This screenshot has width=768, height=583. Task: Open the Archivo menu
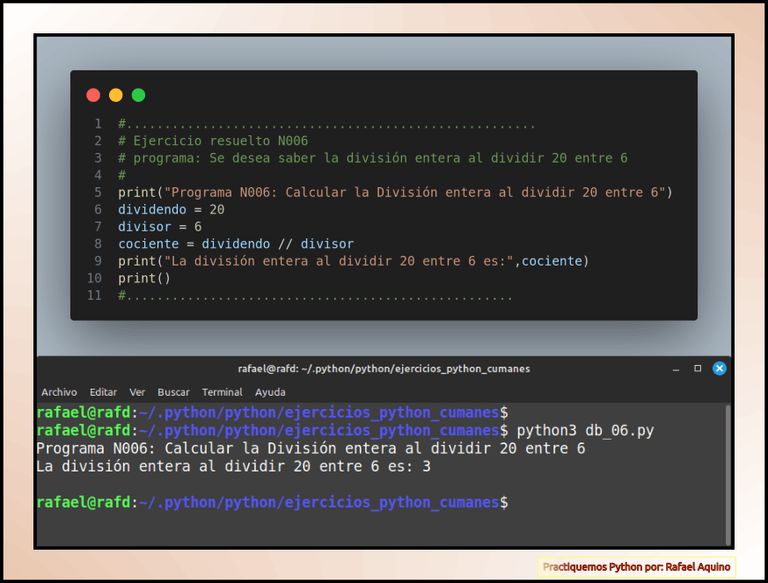click(x=59, y=392)
